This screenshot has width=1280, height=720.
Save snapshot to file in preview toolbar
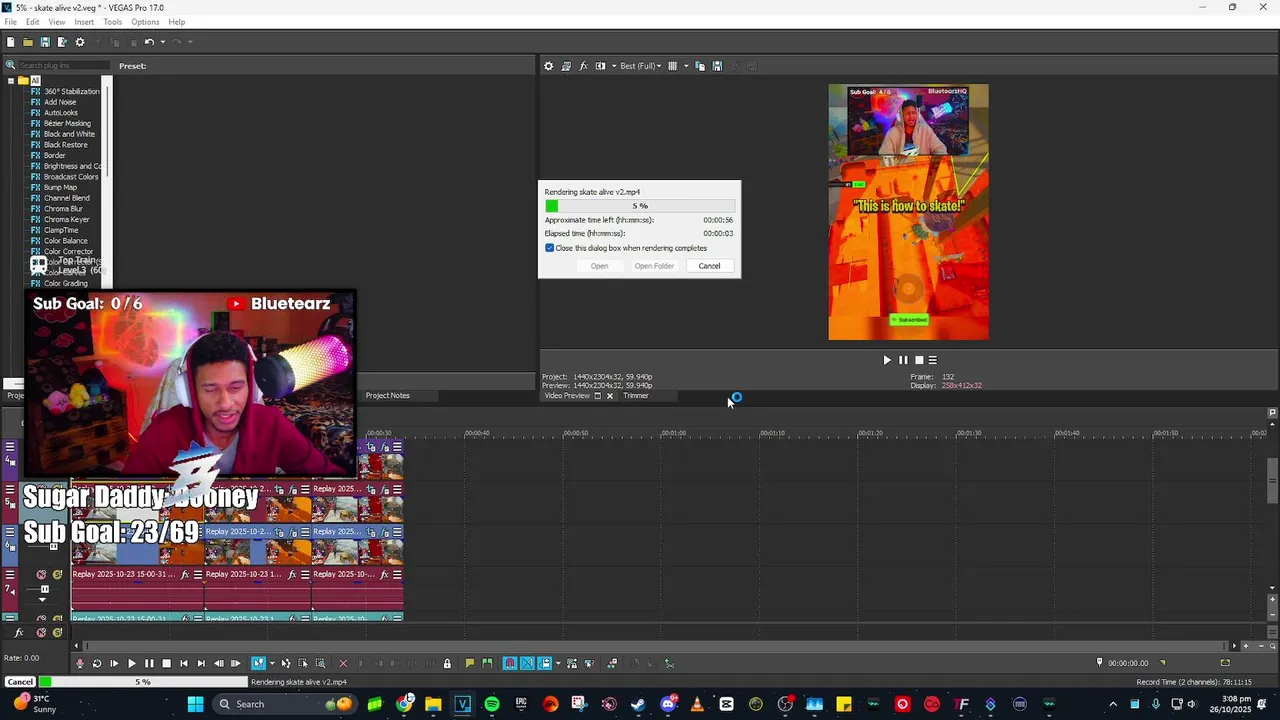(x=717, y=66)
